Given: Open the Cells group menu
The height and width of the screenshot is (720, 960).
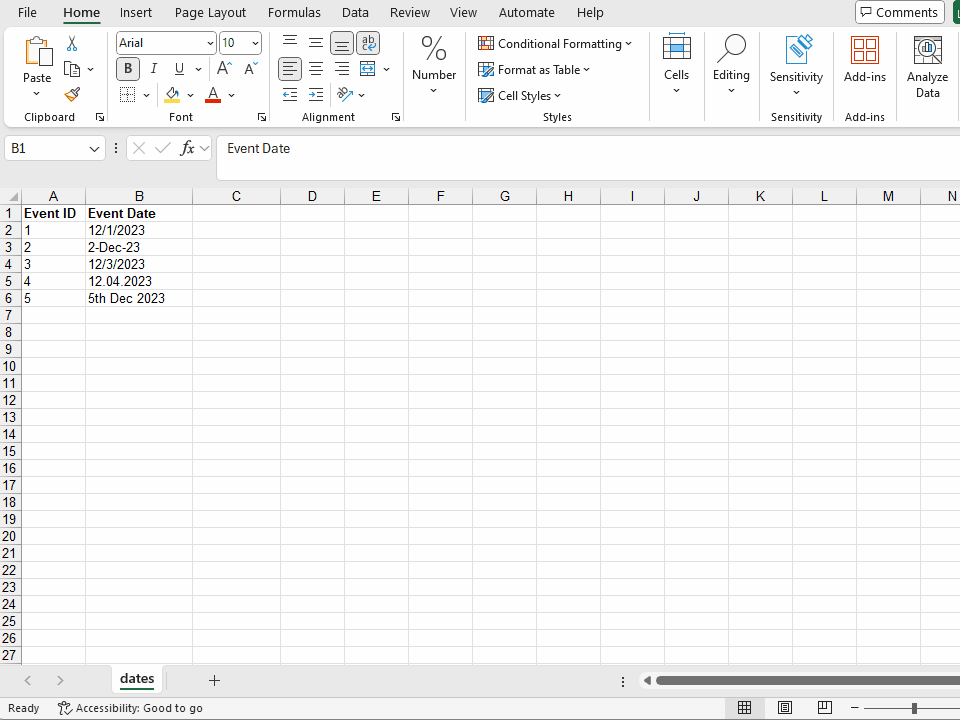Looking at the screenshot, I should pos(677,64).
